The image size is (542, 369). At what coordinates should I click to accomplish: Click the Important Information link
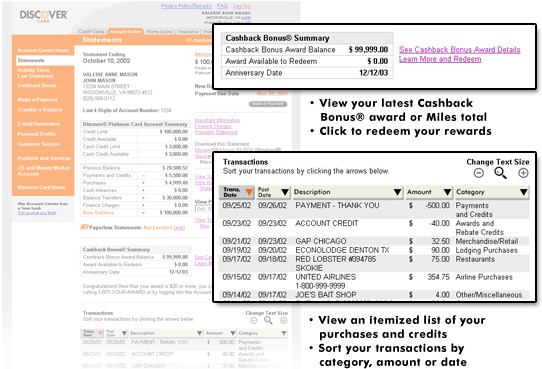tap(217, 120)
